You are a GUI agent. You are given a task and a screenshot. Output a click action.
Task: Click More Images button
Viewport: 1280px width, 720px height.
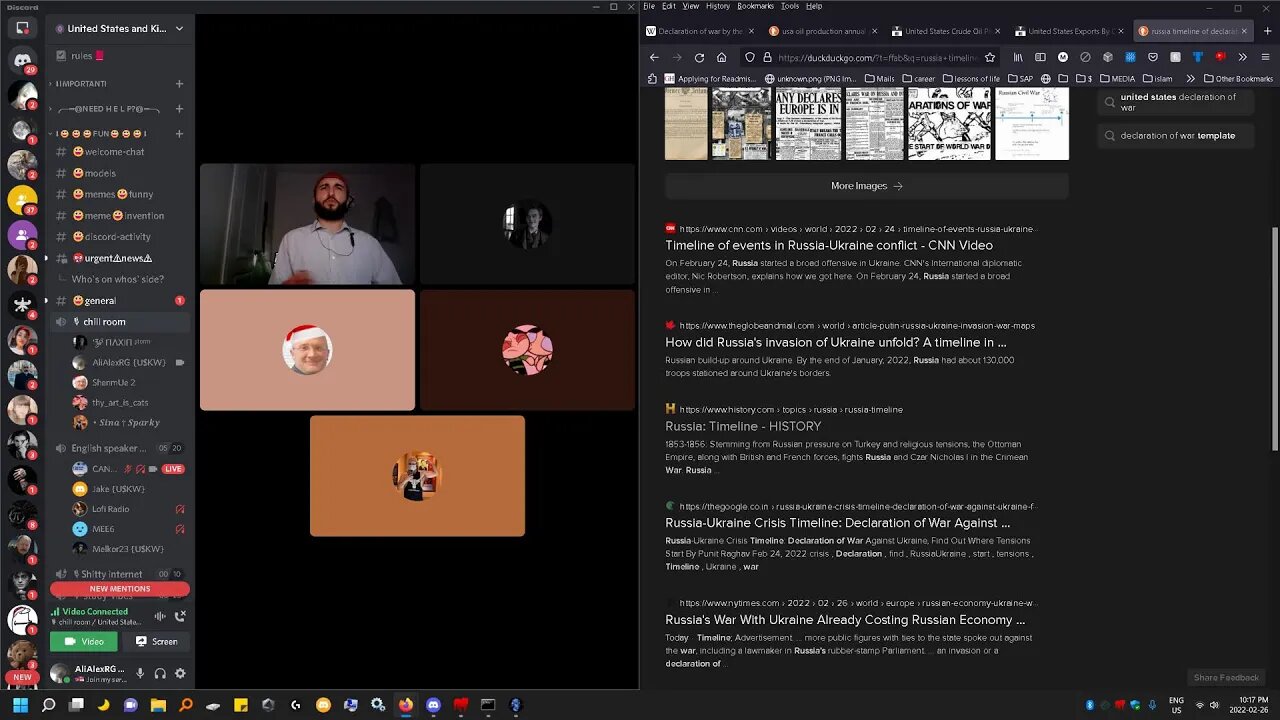867,186
